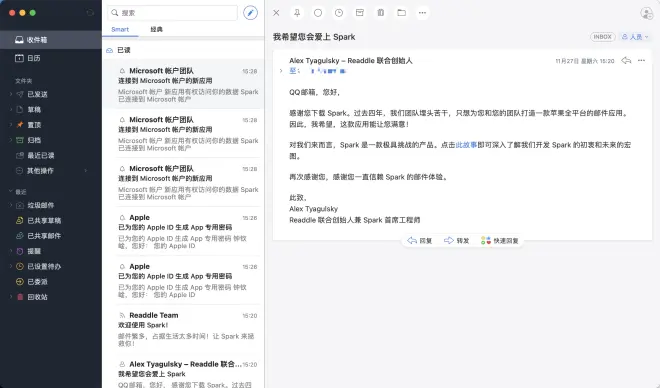Archive the email using archive box icon
This screenshot has height=388, width=660.
[x=360, y=13]
